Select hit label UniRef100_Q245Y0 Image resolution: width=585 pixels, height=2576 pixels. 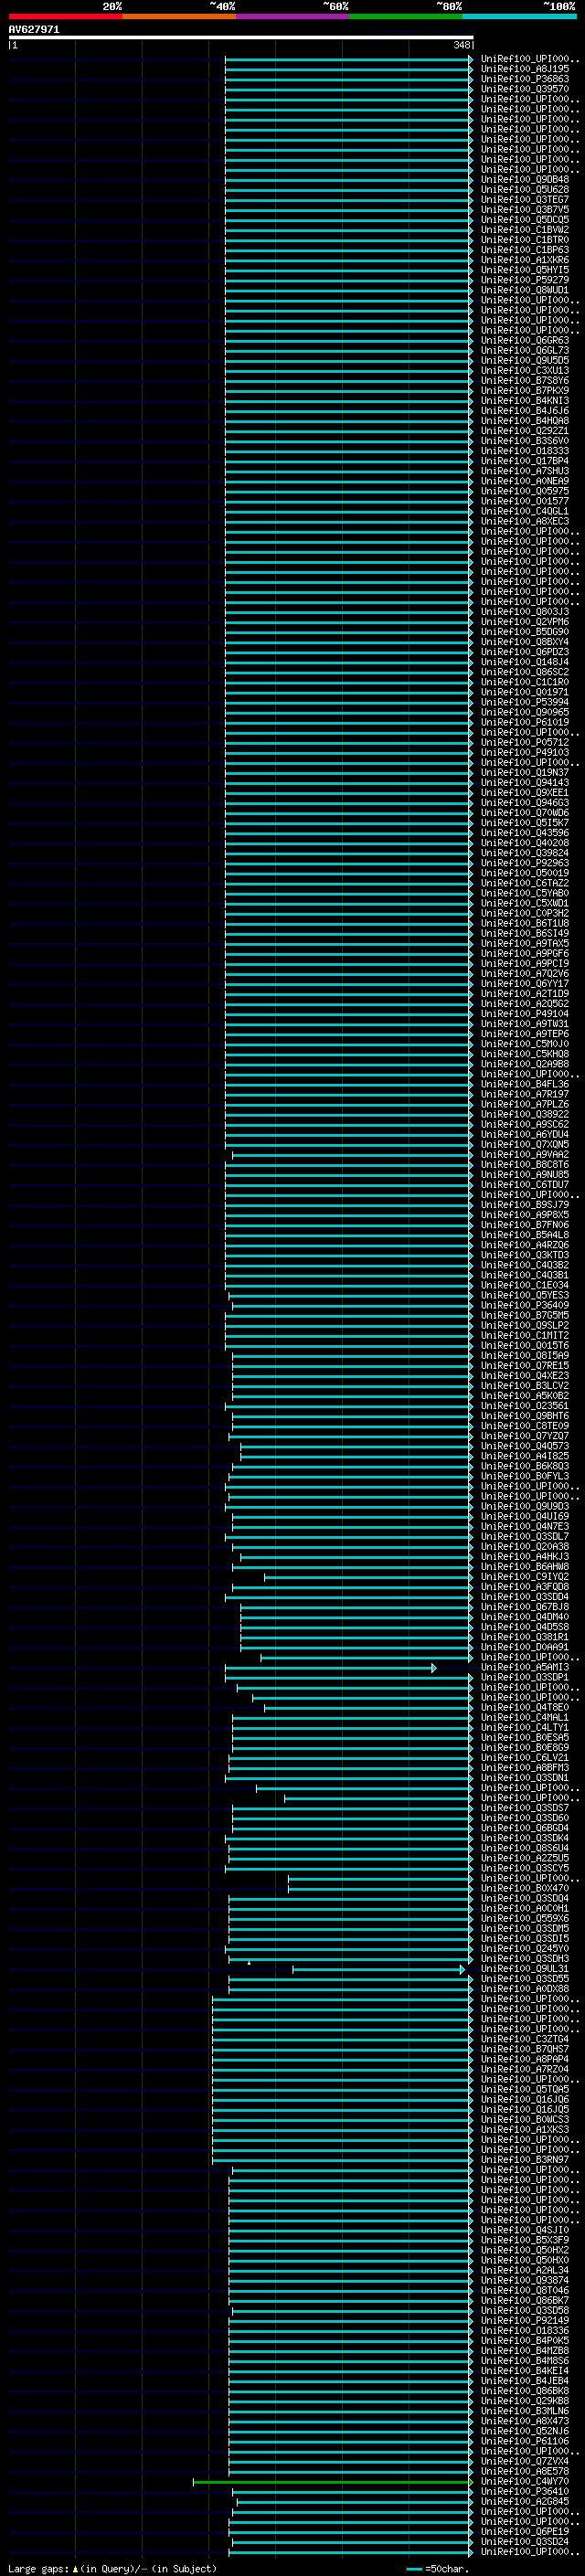tap(525, 1948)
